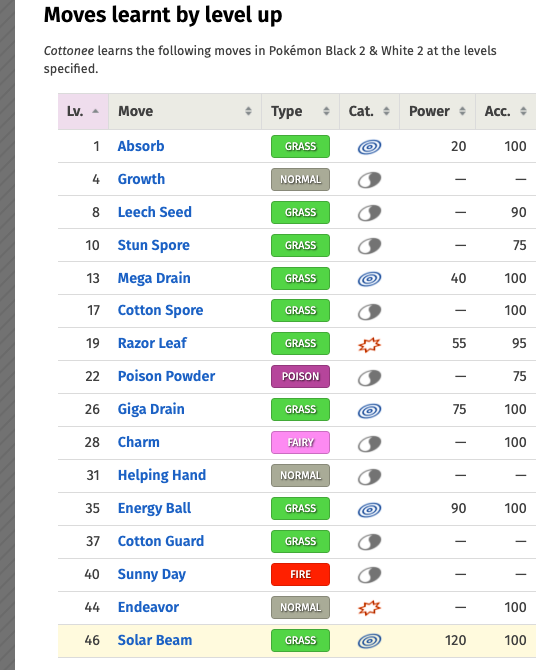Open the Sunny Day move link
557x670 pixels.
click(x=152, y=574)
